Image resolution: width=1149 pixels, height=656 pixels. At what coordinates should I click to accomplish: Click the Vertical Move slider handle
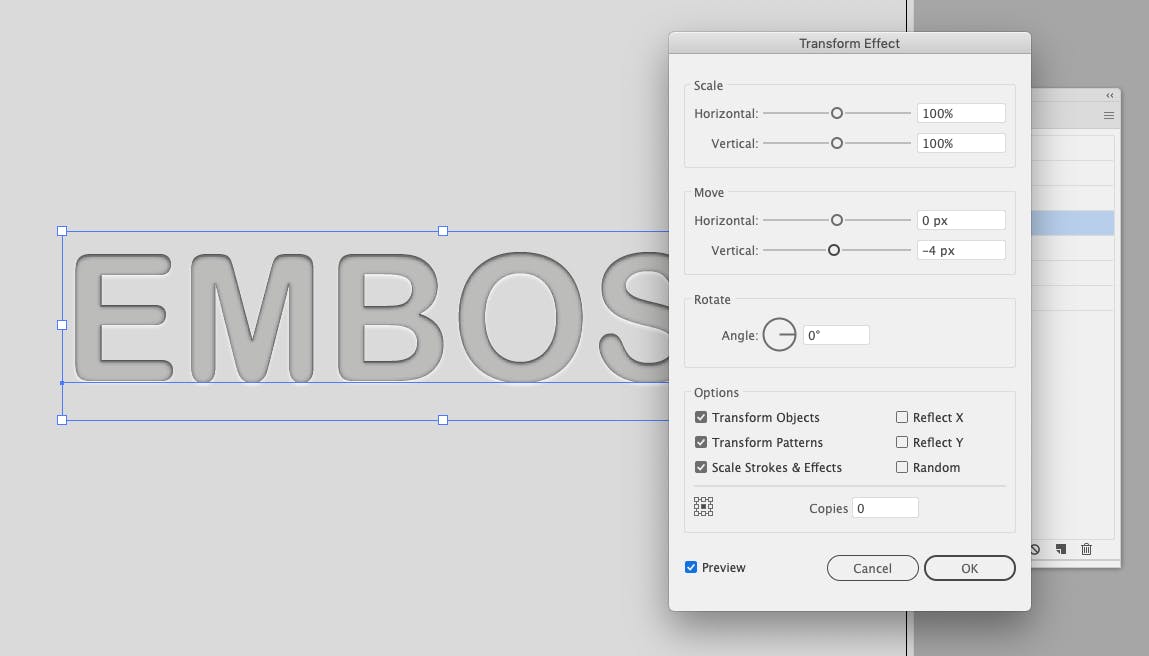click(835, 250)
